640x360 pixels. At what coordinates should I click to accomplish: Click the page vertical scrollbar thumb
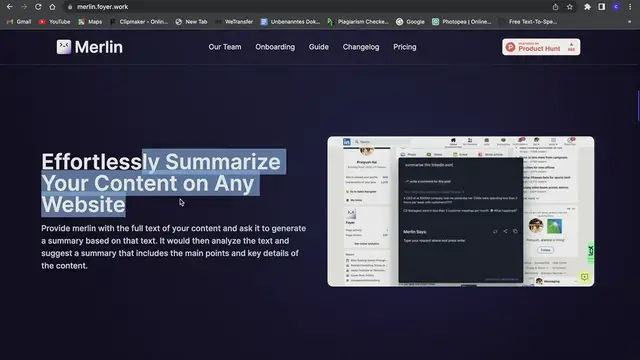638,106
